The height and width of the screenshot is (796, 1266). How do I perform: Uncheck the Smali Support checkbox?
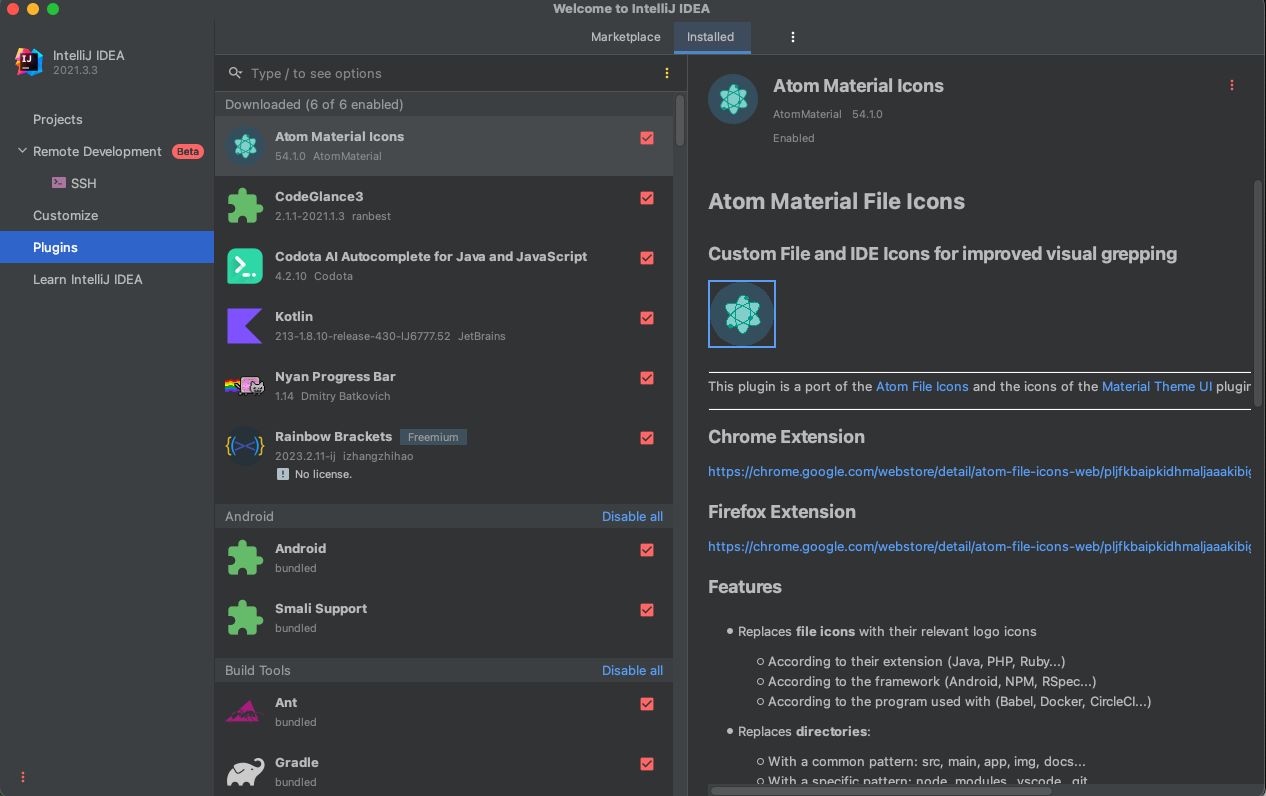coord(647,610)
